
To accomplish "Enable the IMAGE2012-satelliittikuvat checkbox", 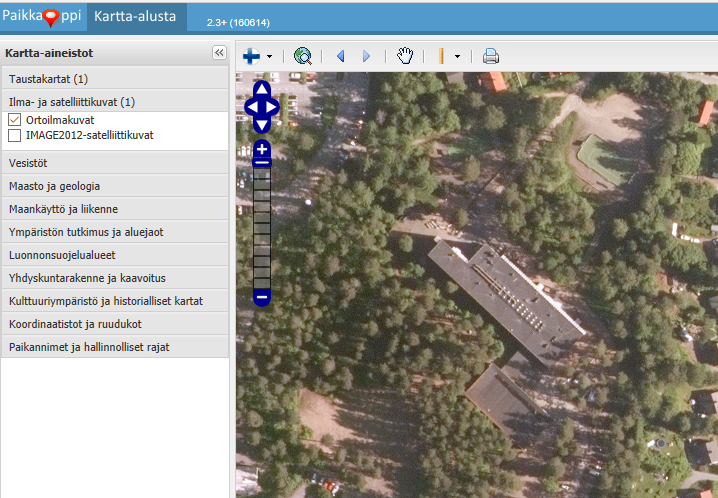I will (15, 135).
